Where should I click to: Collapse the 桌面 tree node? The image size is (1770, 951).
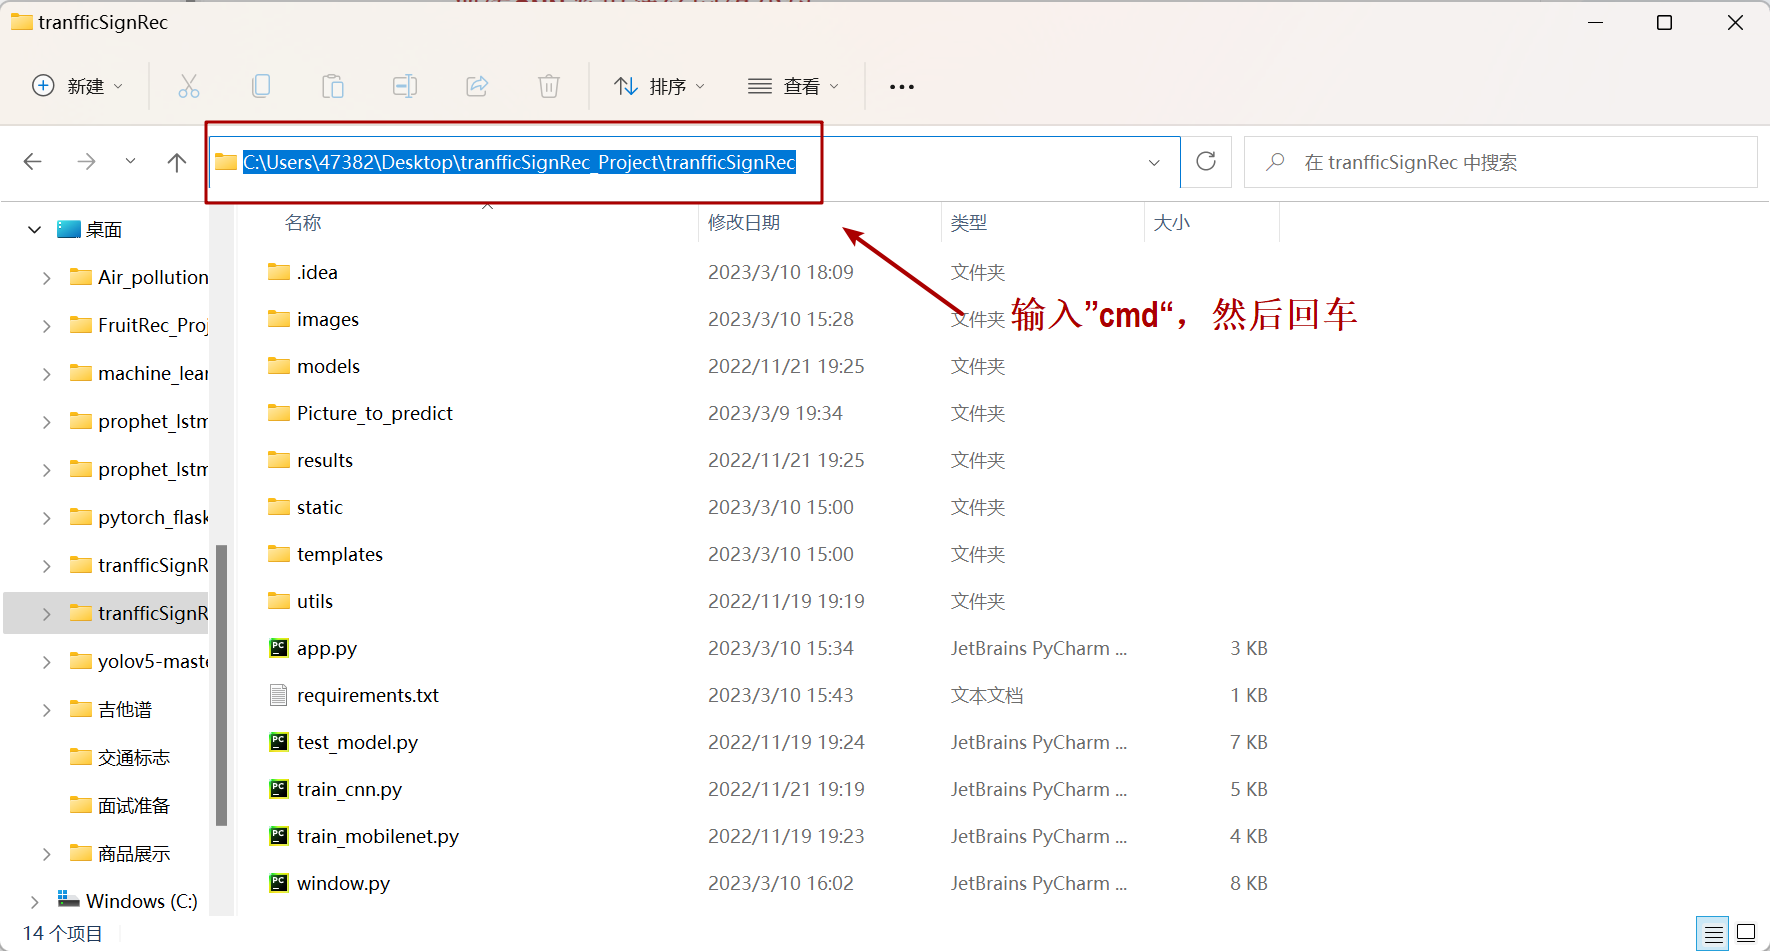(x=34, y=229)
